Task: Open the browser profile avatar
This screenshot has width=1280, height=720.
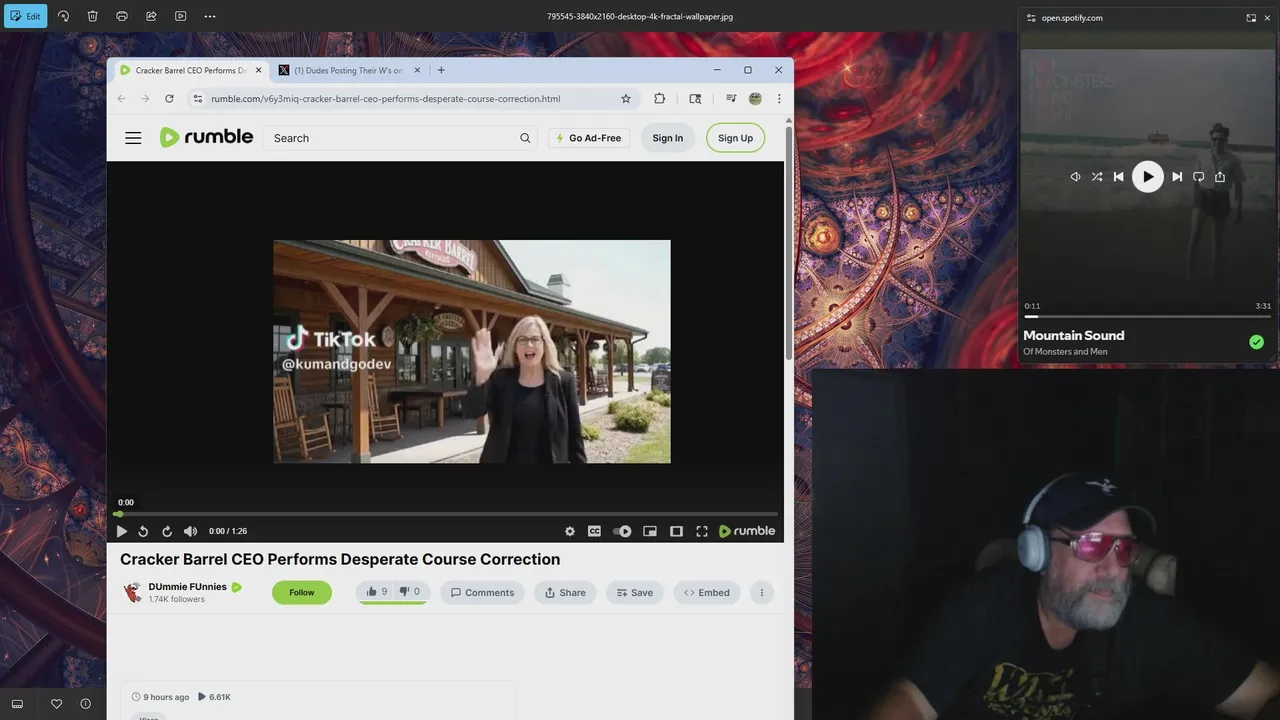Action: 755,98
